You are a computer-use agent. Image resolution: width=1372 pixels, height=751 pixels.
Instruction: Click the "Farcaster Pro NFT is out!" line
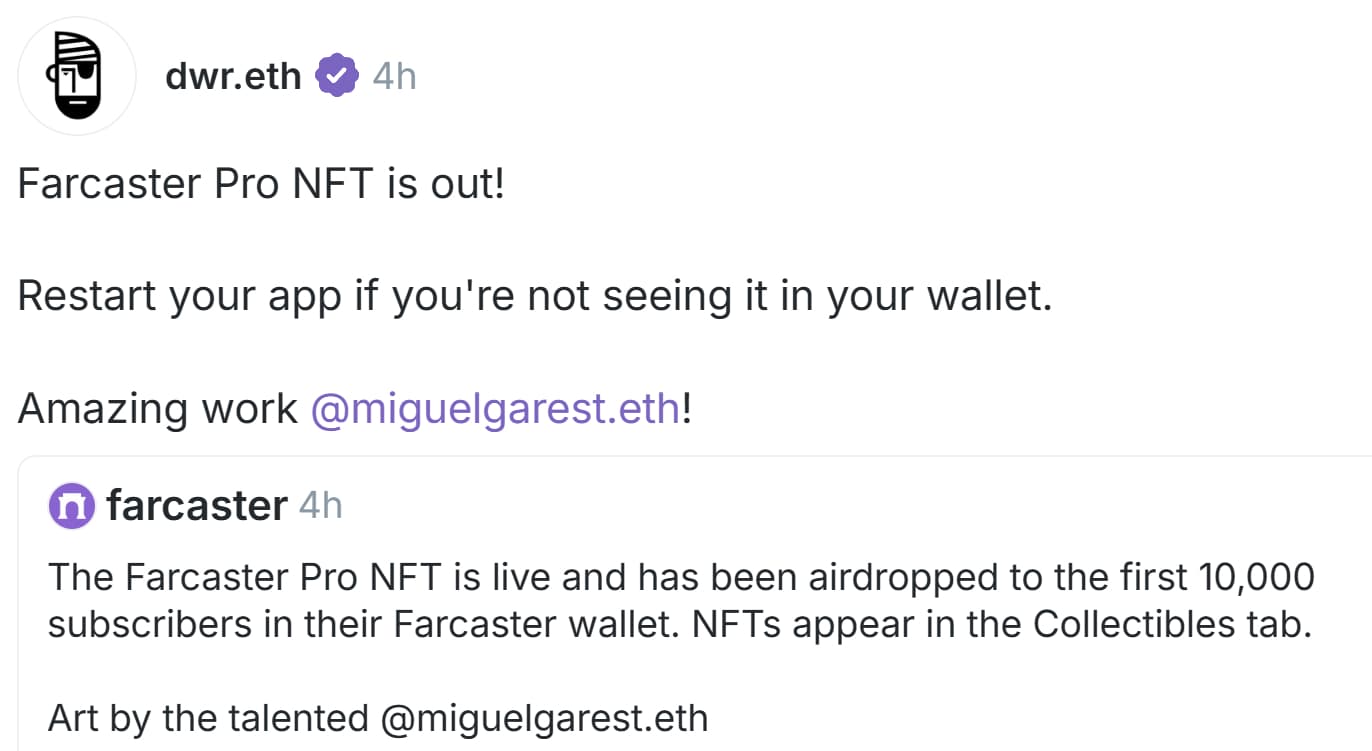click(261, 184)
